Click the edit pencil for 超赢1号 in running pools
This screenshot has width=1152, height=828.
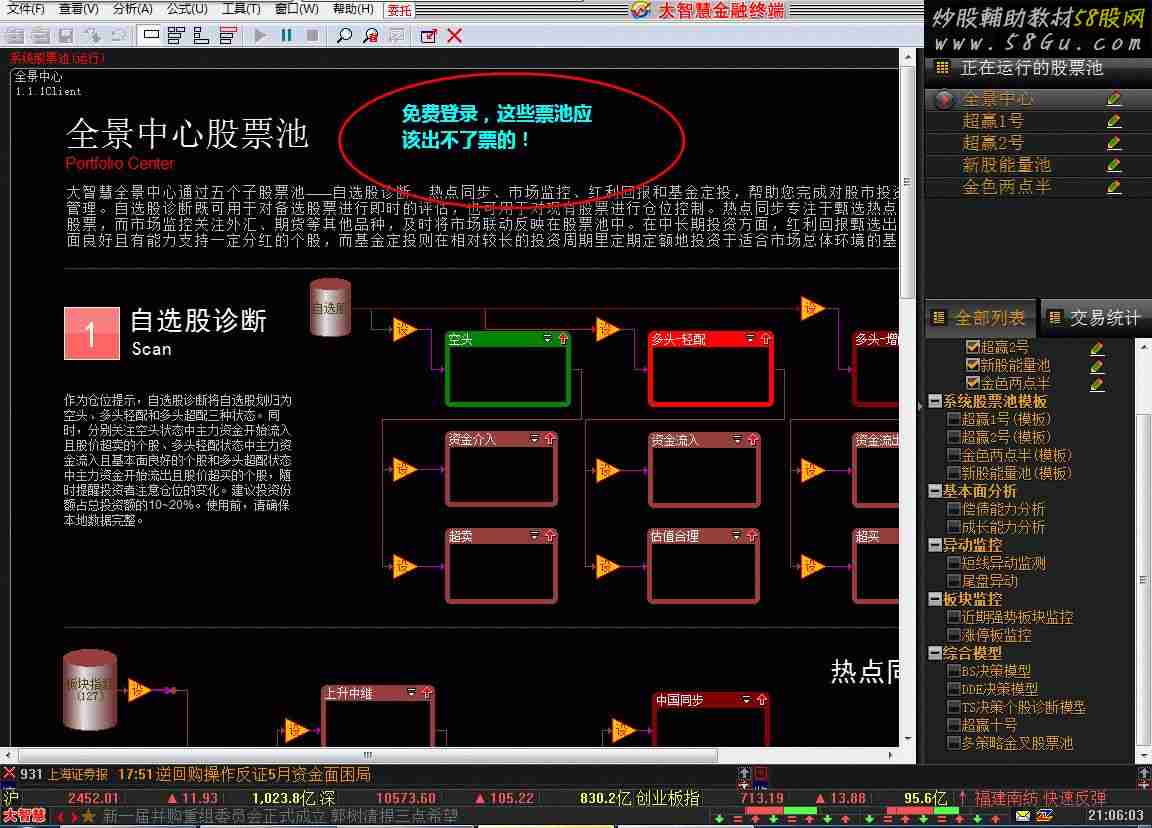click(x=1114, y=120)
